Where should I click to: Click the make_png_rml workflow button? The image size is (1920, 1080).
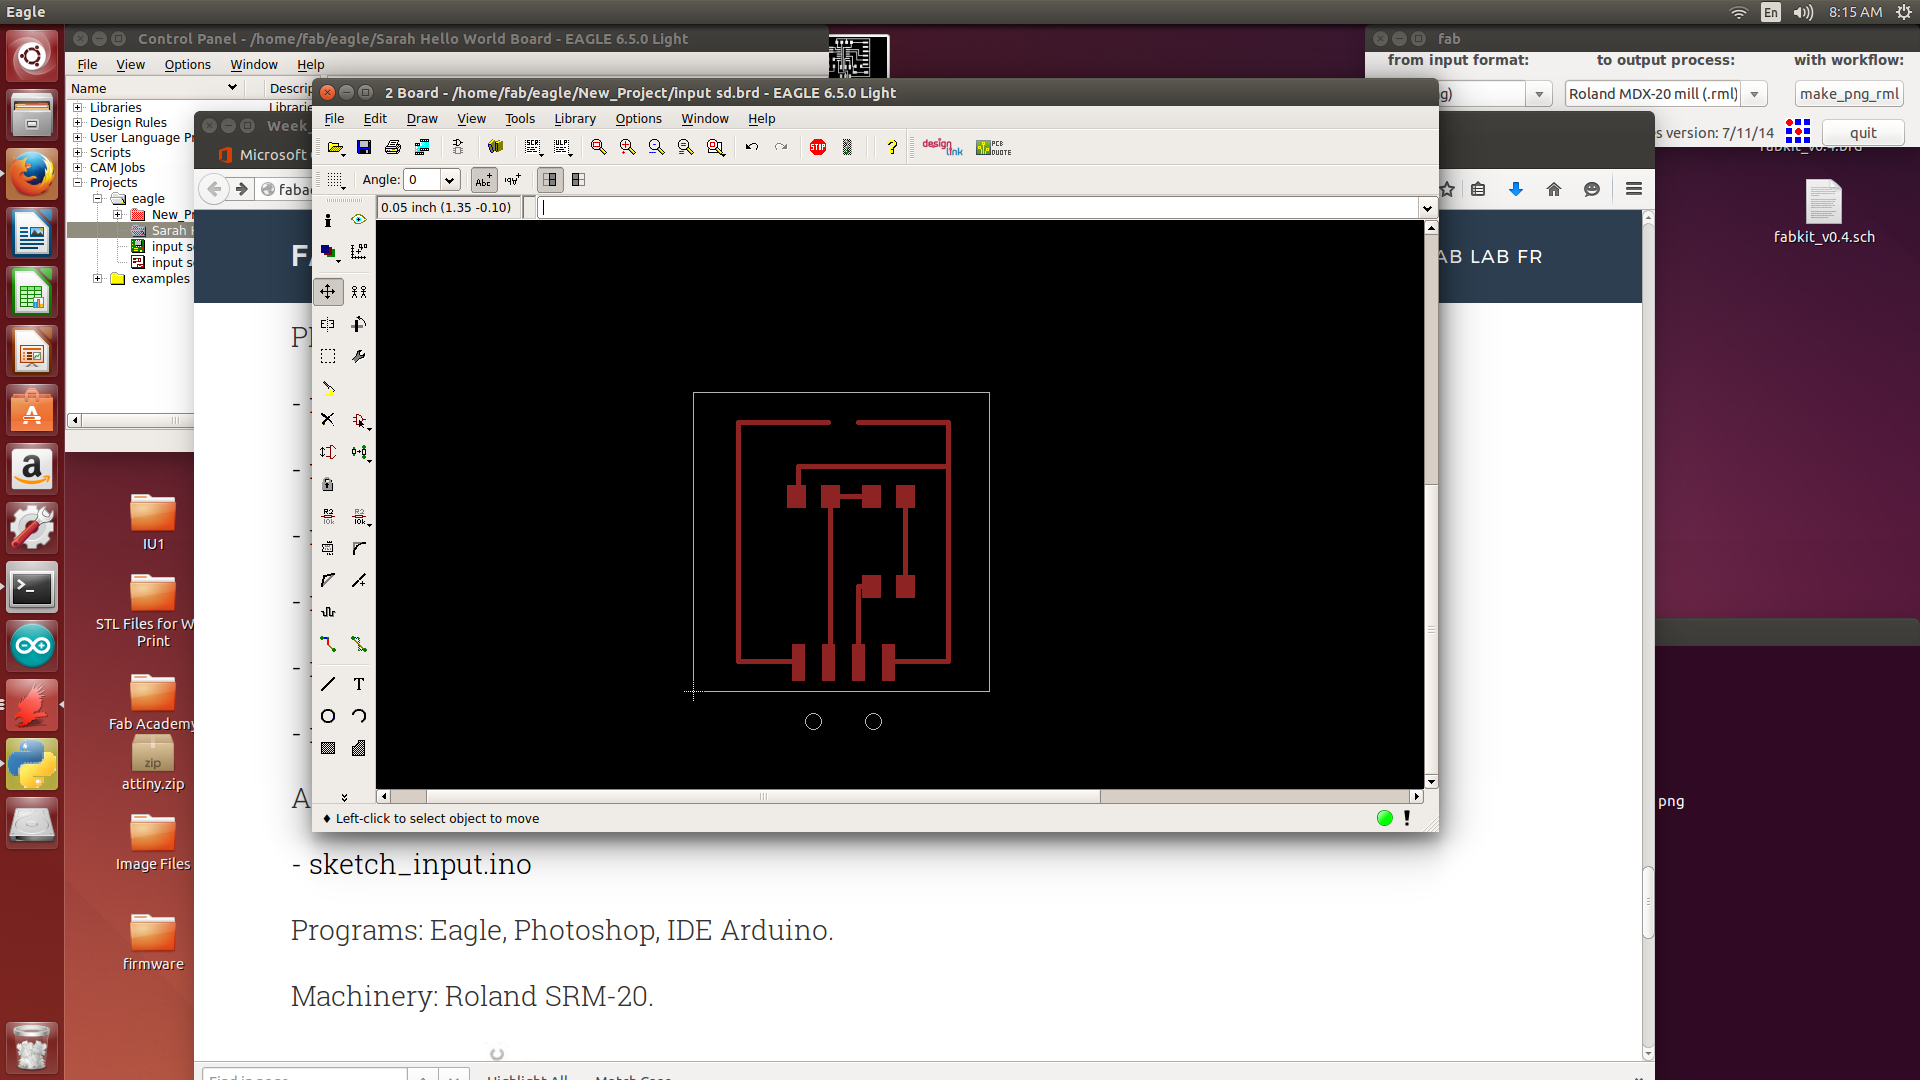click(x=1848, y=94)
